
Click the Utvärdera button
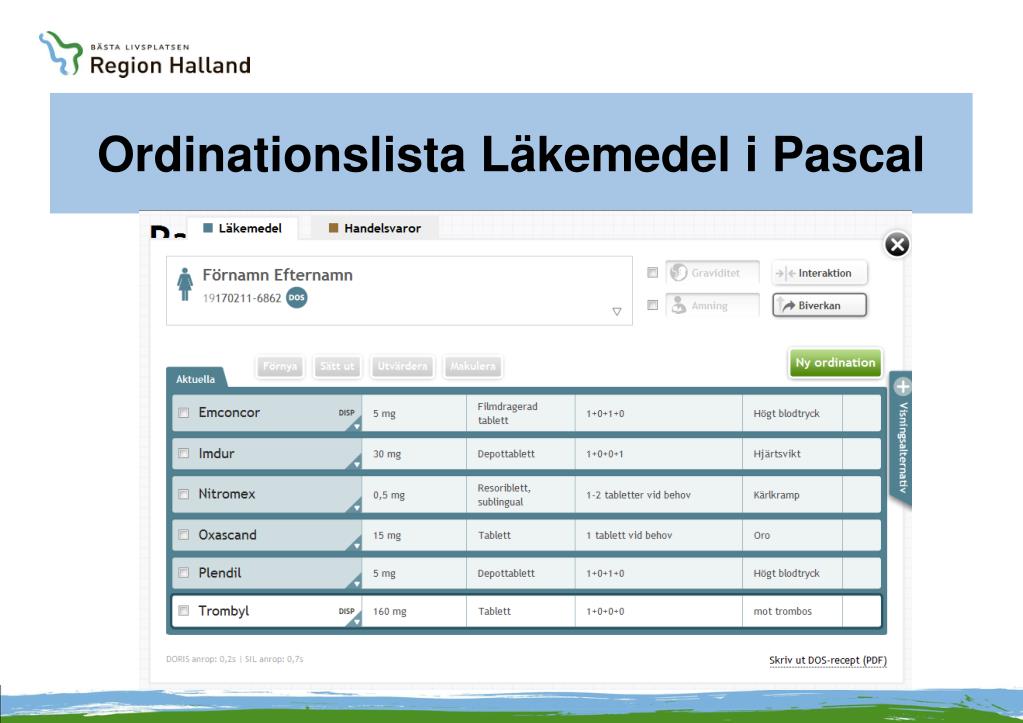(x=402, y=366)
